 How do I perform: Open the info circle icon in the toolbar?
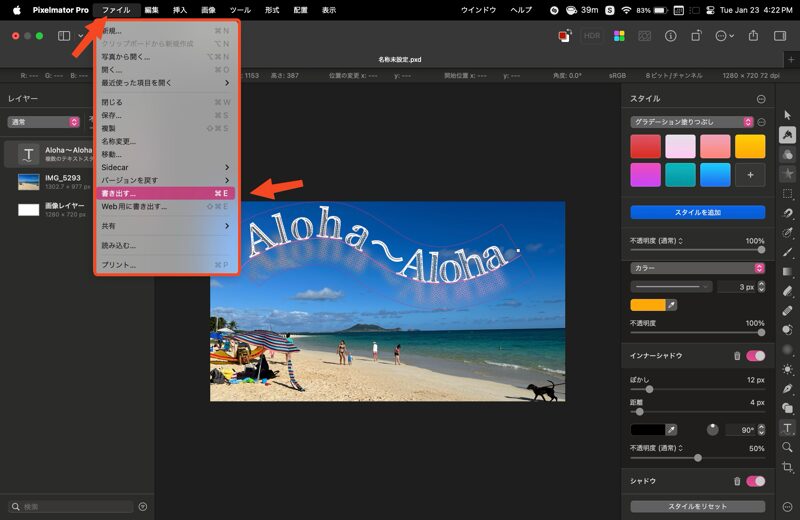click(x=670, y=36)
